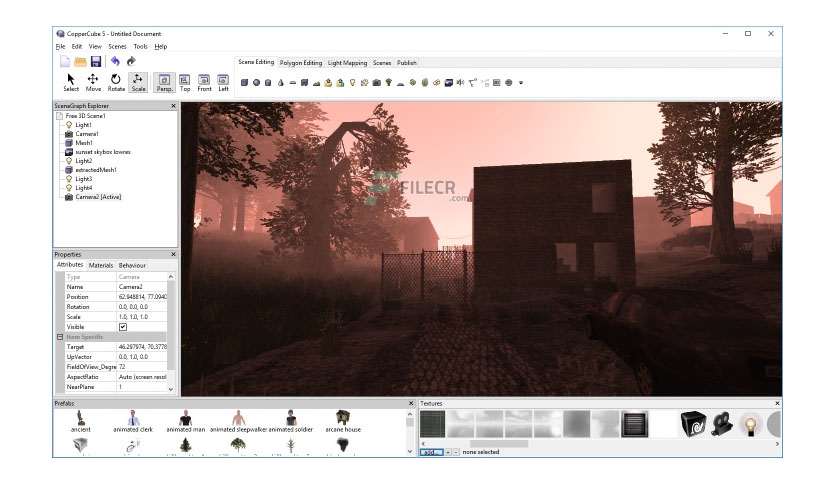Save the document with the floppy disk icon
The height and width of the screenshot is (484, 836).
(96, 62)
